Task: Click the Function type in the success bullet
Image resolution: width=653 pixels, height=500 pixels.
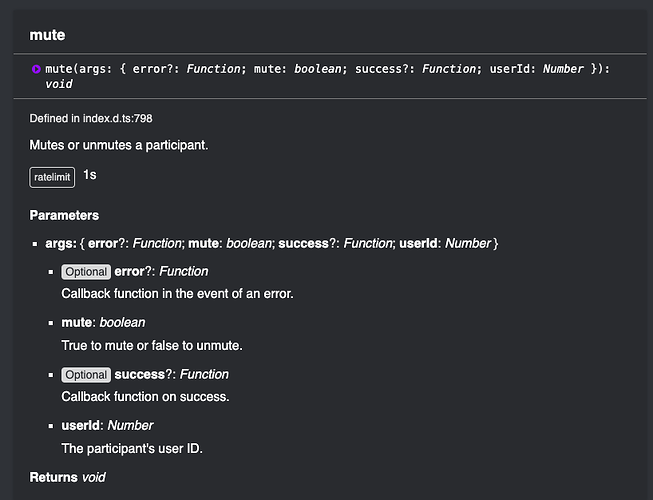Action: click(204, 374)
